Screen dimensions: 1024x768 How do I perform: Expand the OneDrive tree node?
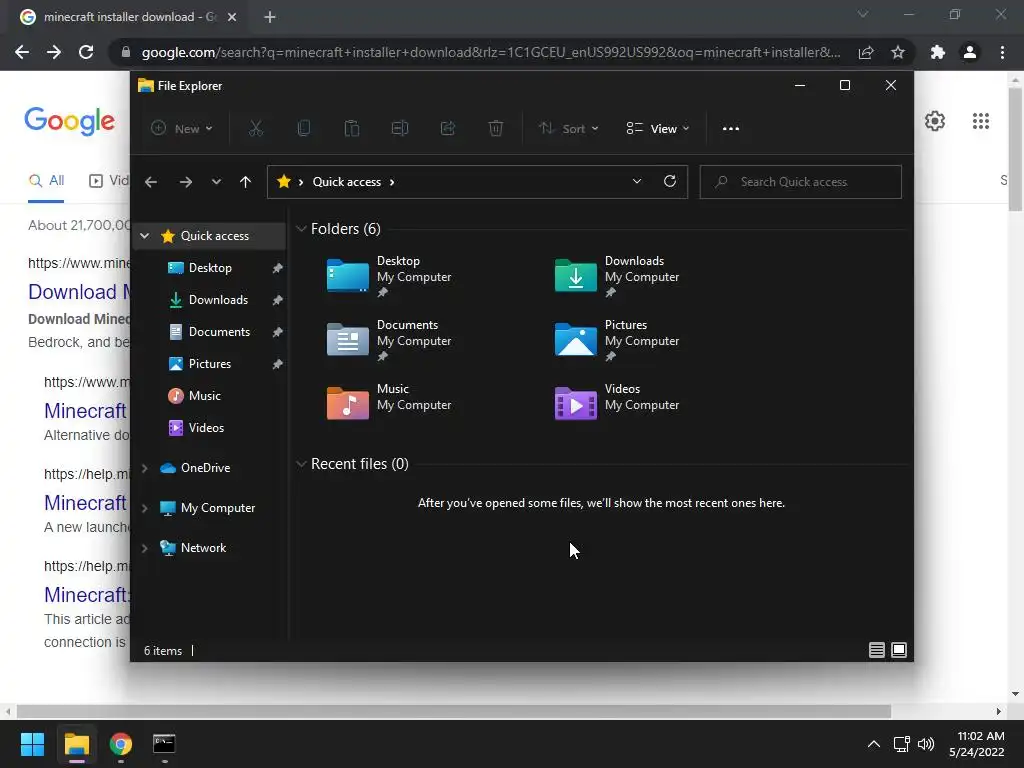[x=144, y=468]
